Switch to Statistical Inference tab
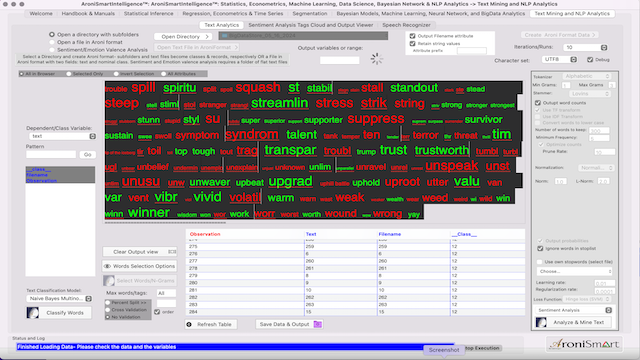 (x=149, y=13)
